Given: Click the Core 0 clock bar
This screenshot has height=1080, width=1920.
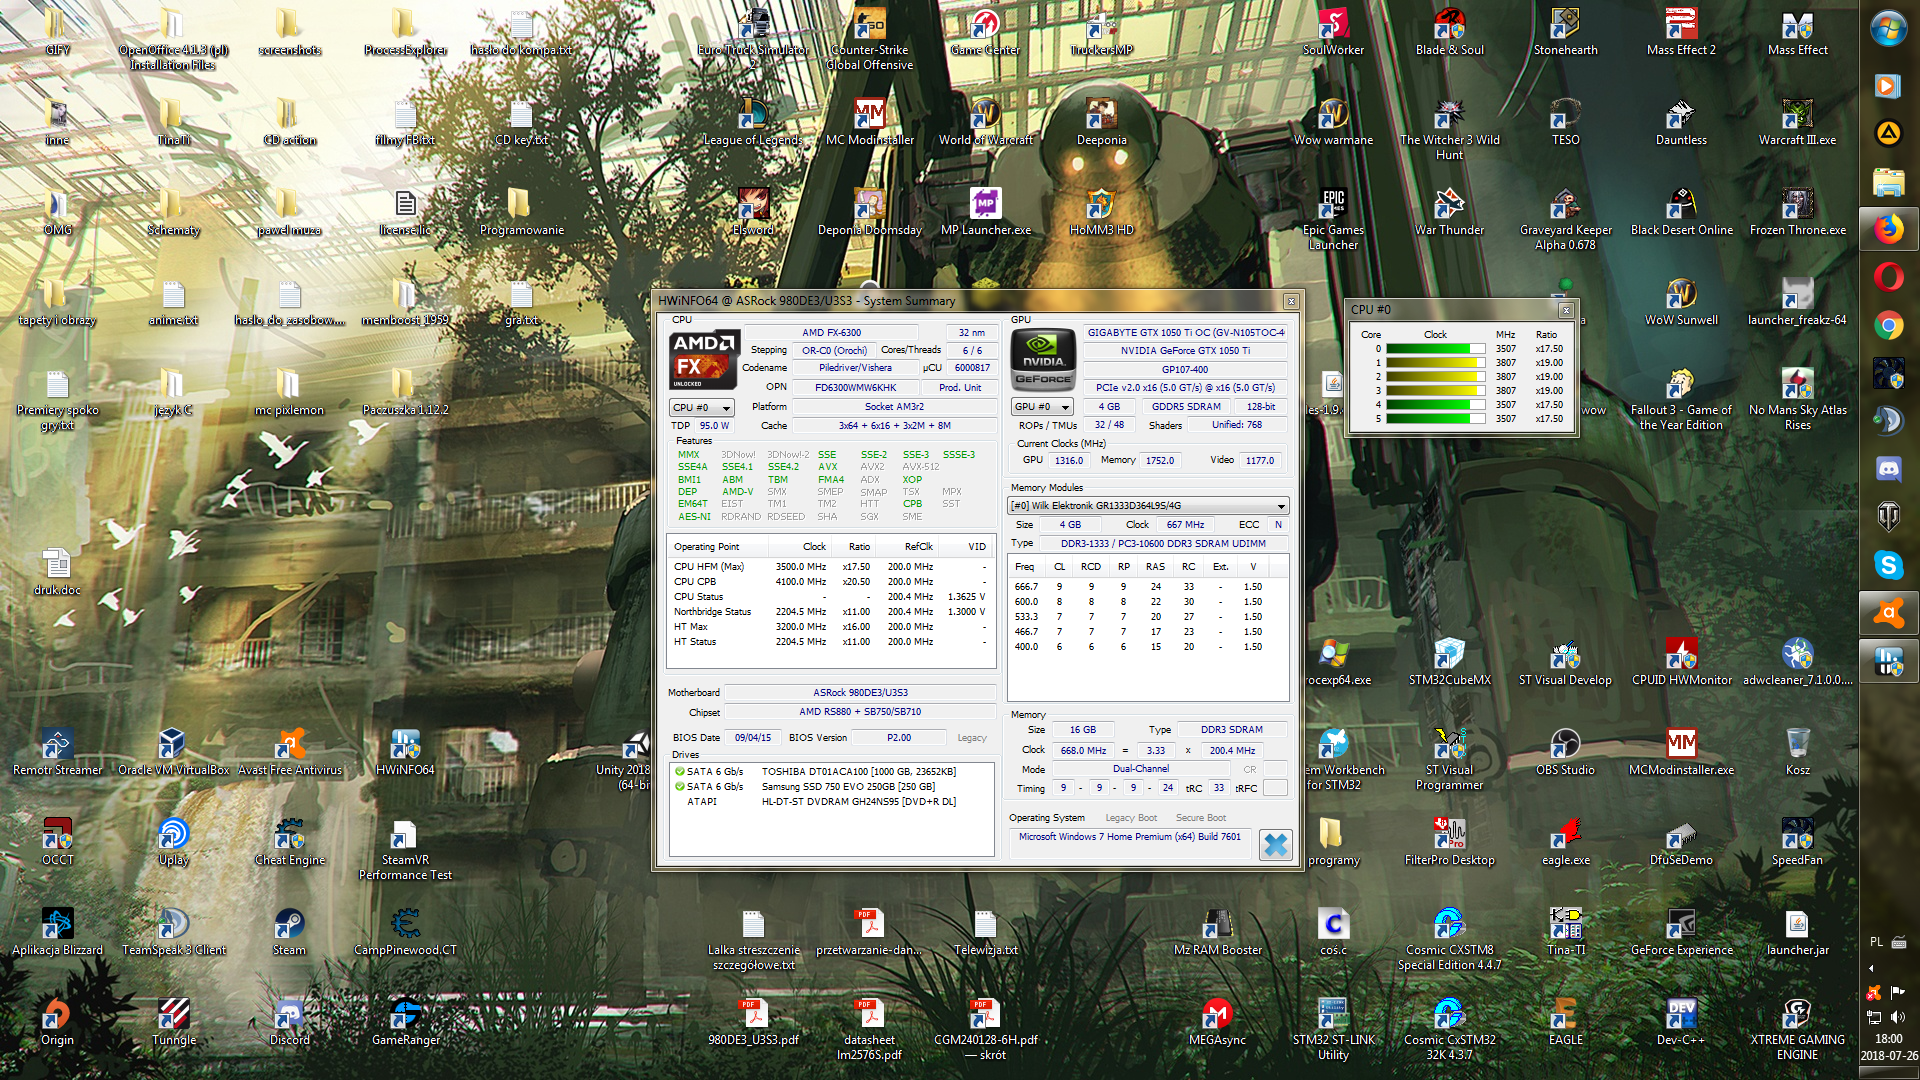Looking at the screenshot, I should point(1435,349).
